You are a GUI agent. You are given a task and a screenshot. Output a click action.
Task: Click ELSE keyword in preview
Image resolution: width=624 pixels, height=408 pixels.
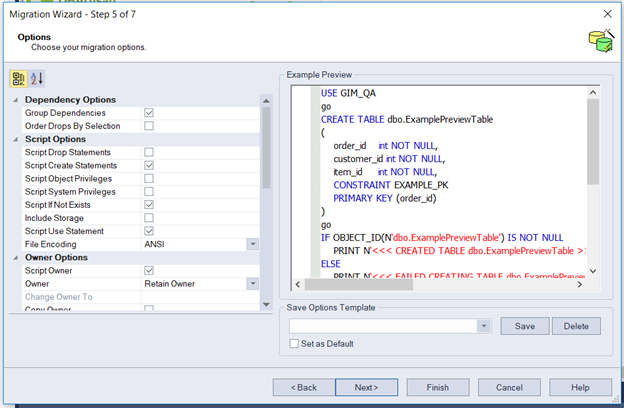point(331,264)
